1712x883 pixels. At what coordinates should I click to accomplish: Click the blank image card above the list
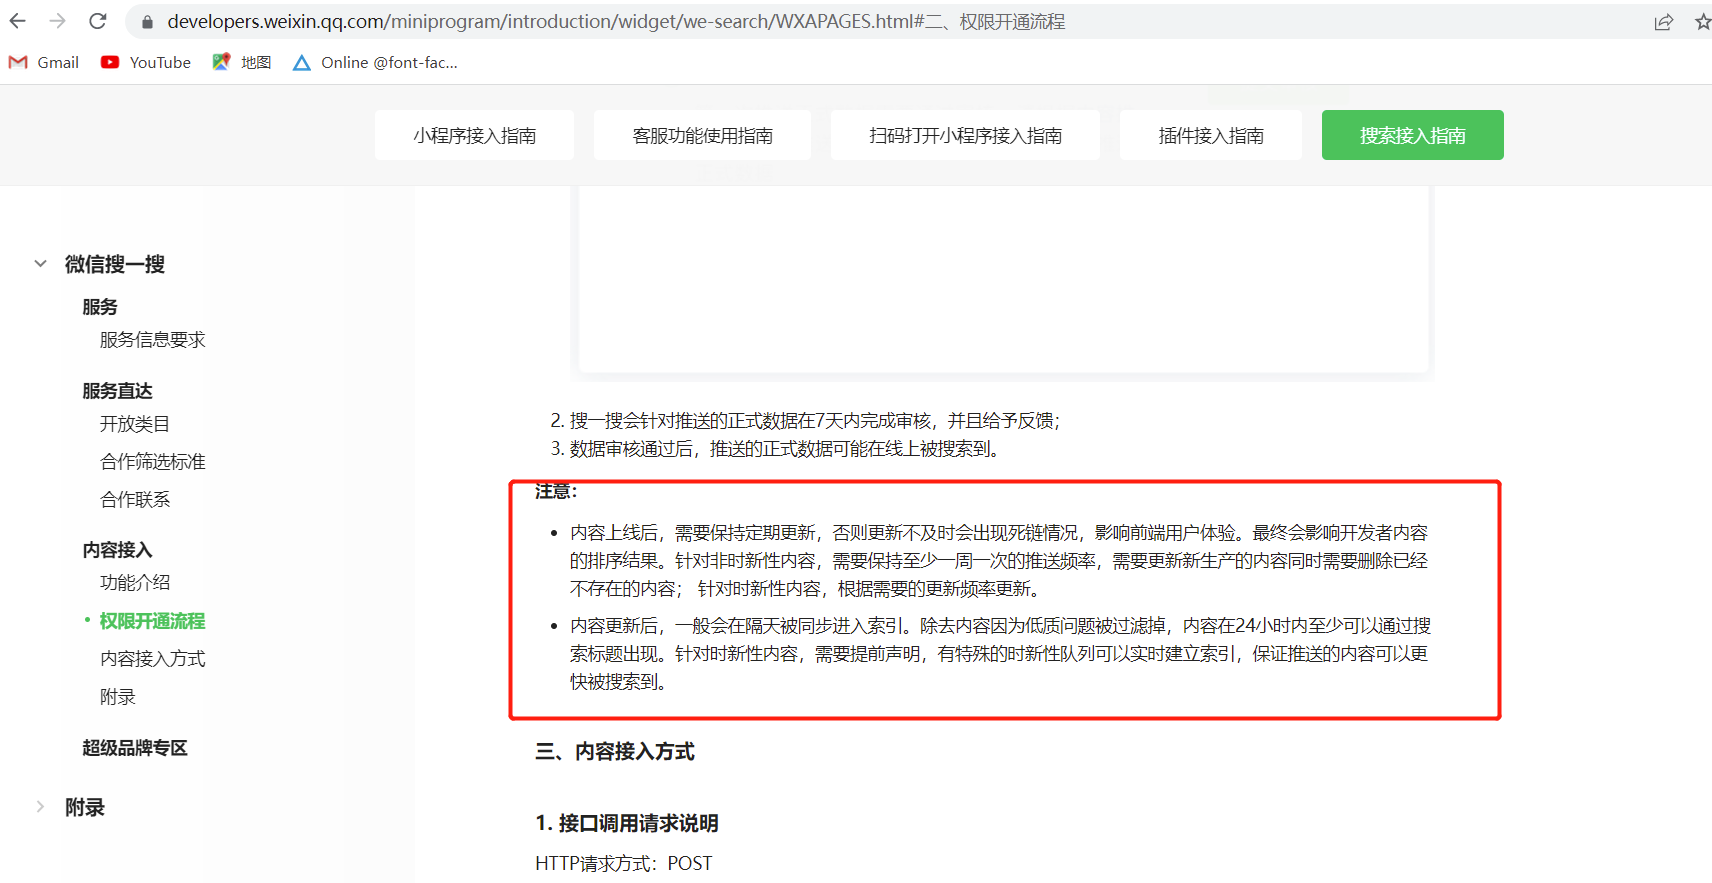[1003, 279]
